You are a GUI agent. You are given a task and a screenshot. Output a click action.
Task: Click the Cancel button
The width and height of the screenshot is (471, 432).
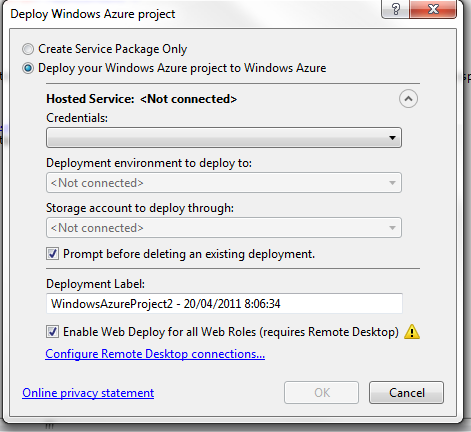[406, 393]
